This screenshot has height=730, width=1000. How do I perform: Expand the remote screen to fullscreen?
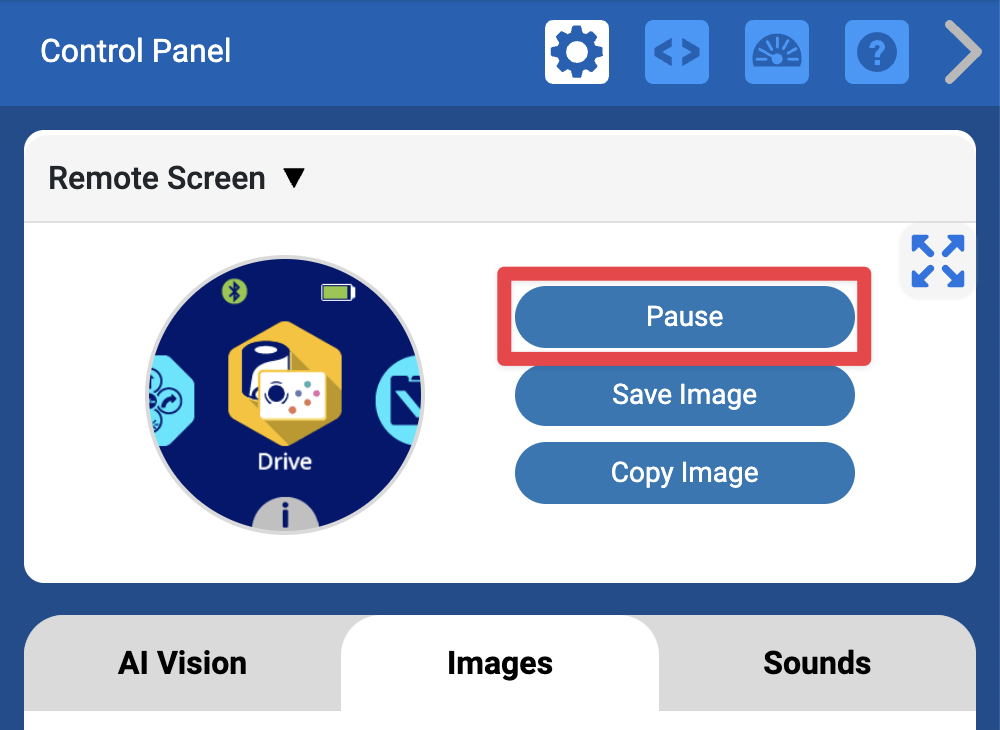coord(937,261)
